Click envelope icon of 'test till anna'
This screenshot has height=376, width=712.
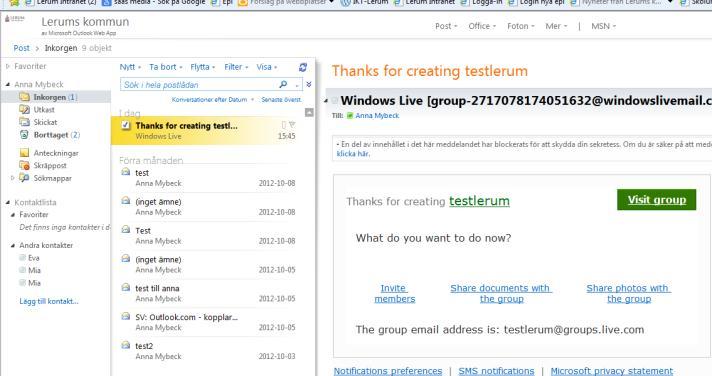tap(126, 287)
